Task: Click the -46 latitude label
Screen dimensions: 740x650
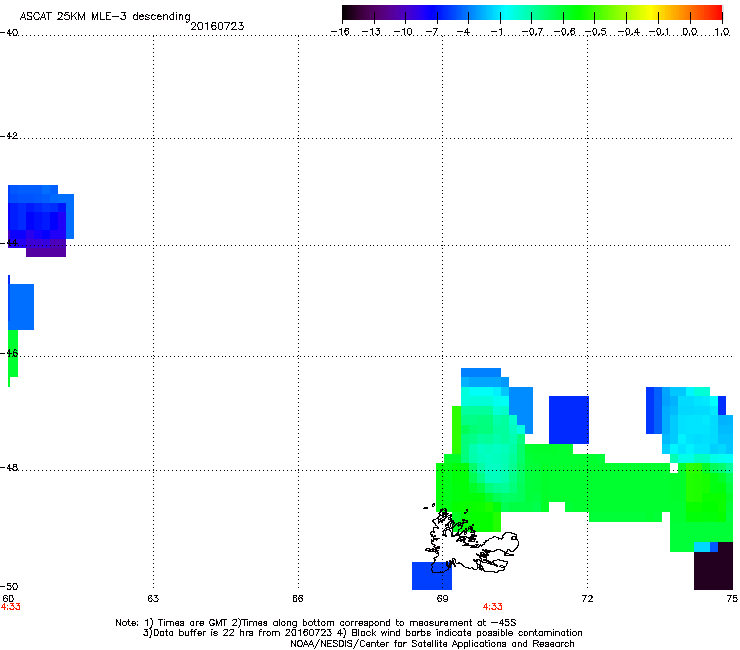Action: pos(9,353)
